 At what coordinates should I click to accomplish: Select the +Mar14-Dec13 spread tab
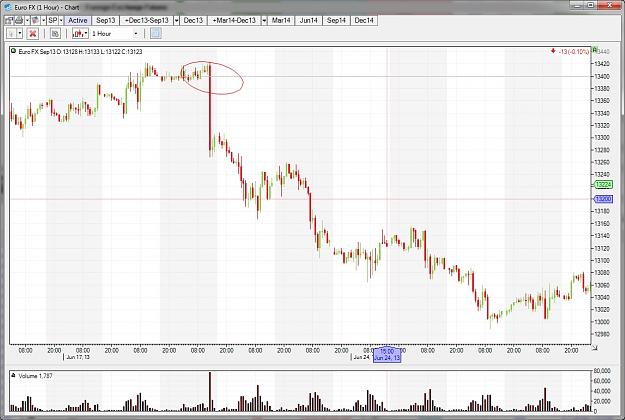click(234, 20)
